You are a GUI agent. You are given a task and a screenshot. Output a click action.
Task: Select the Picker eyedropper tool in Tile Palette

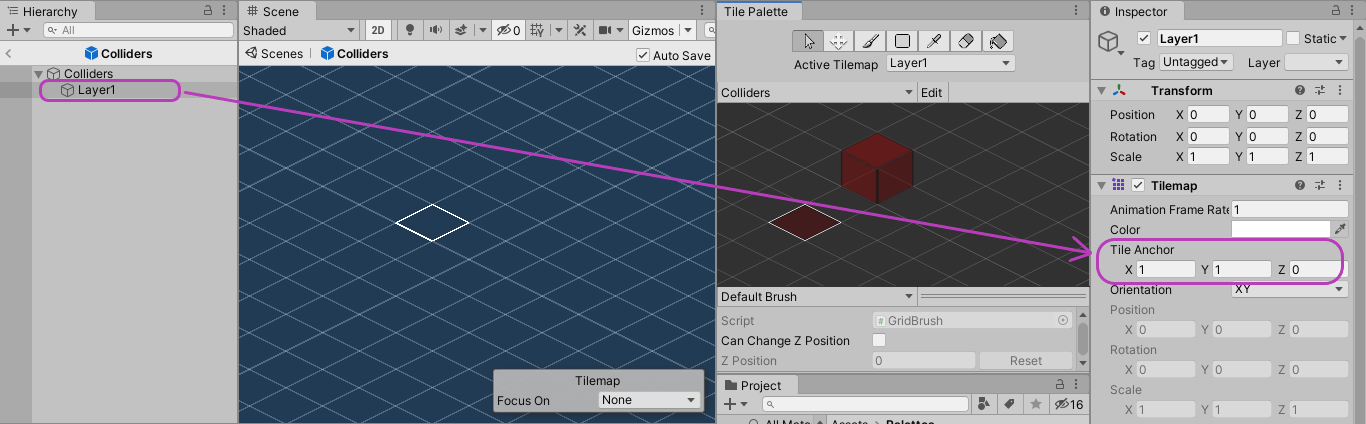click(x=933, y=41)
